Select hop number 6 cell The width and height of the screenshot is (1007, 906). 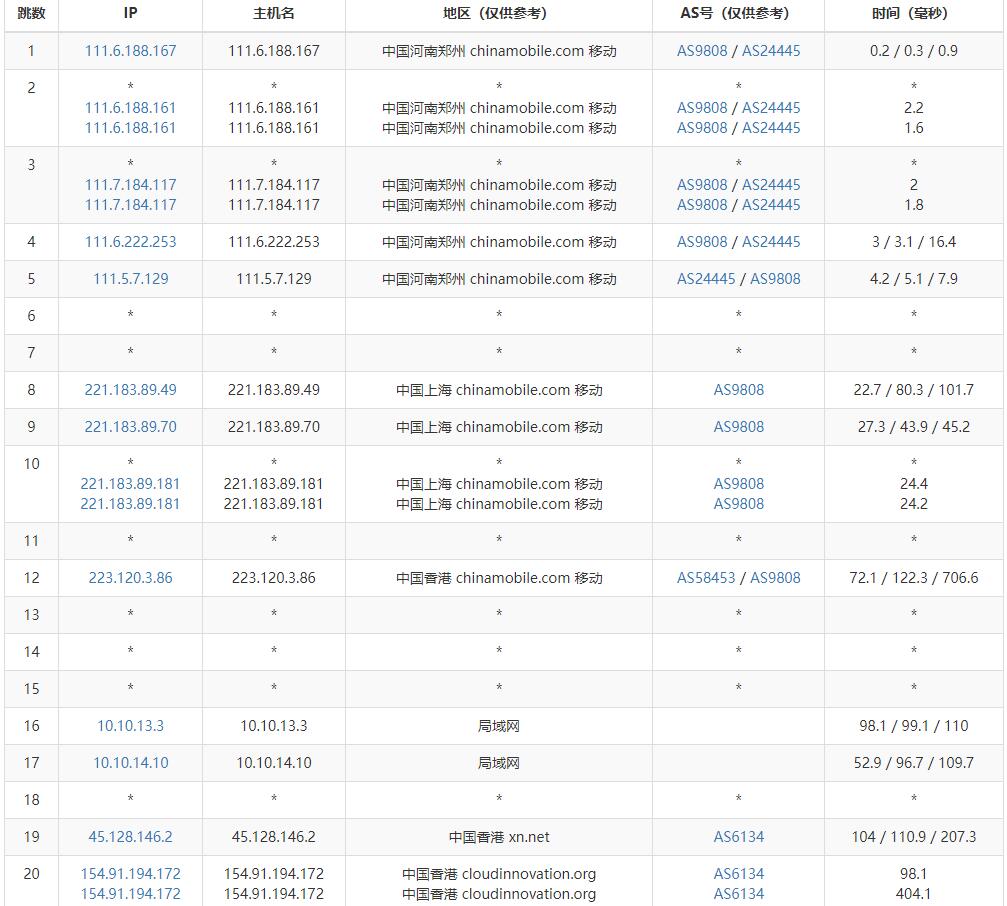coord(31,316)
